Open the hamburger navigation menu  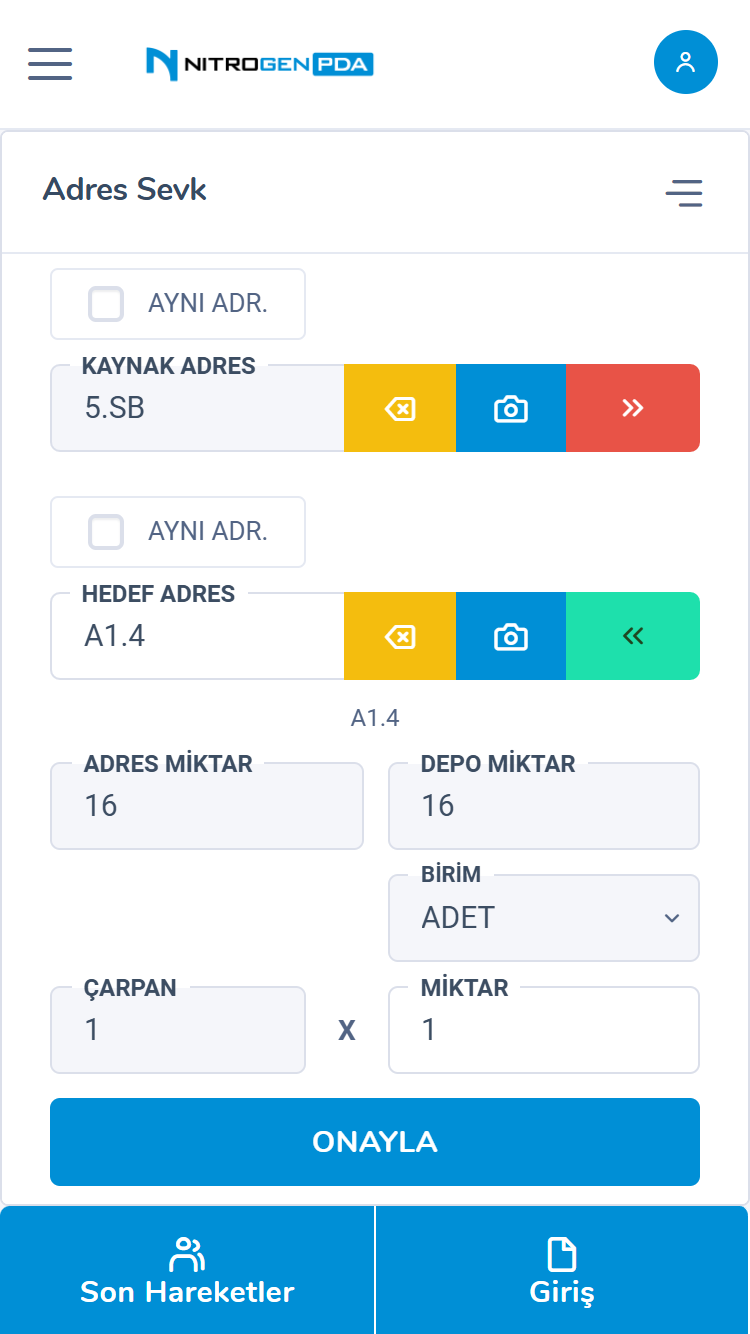pos(49,63)
